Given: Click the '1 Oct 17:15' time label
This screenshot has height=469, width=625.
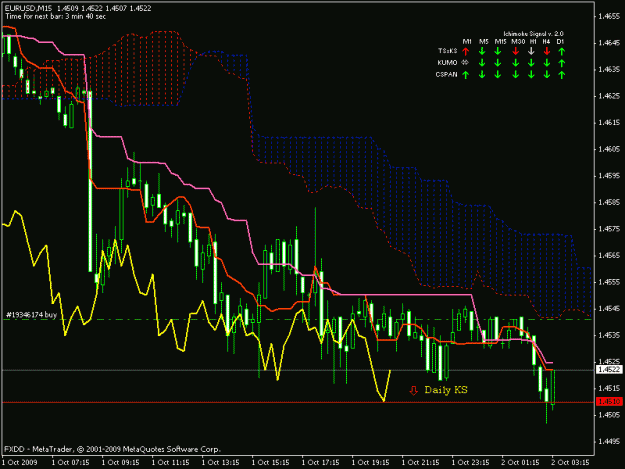Looking at the screenshot, I should point(320,463).
